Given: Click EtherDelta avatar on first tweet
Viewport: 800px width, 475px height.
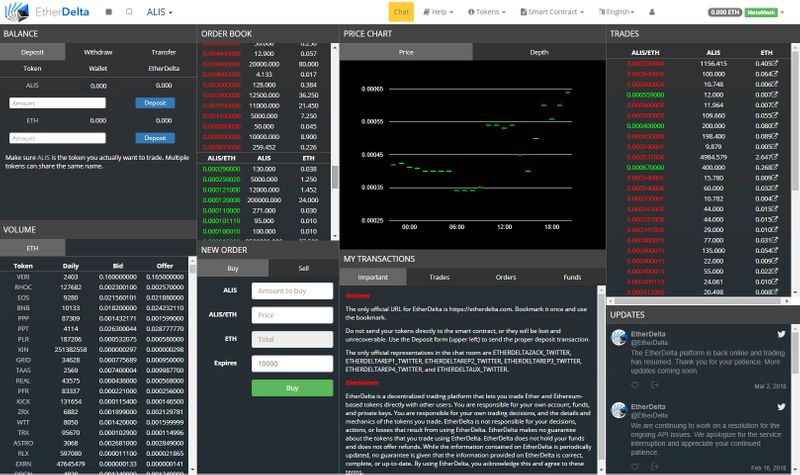Looking at the screenshot, I should pos(619,338).
